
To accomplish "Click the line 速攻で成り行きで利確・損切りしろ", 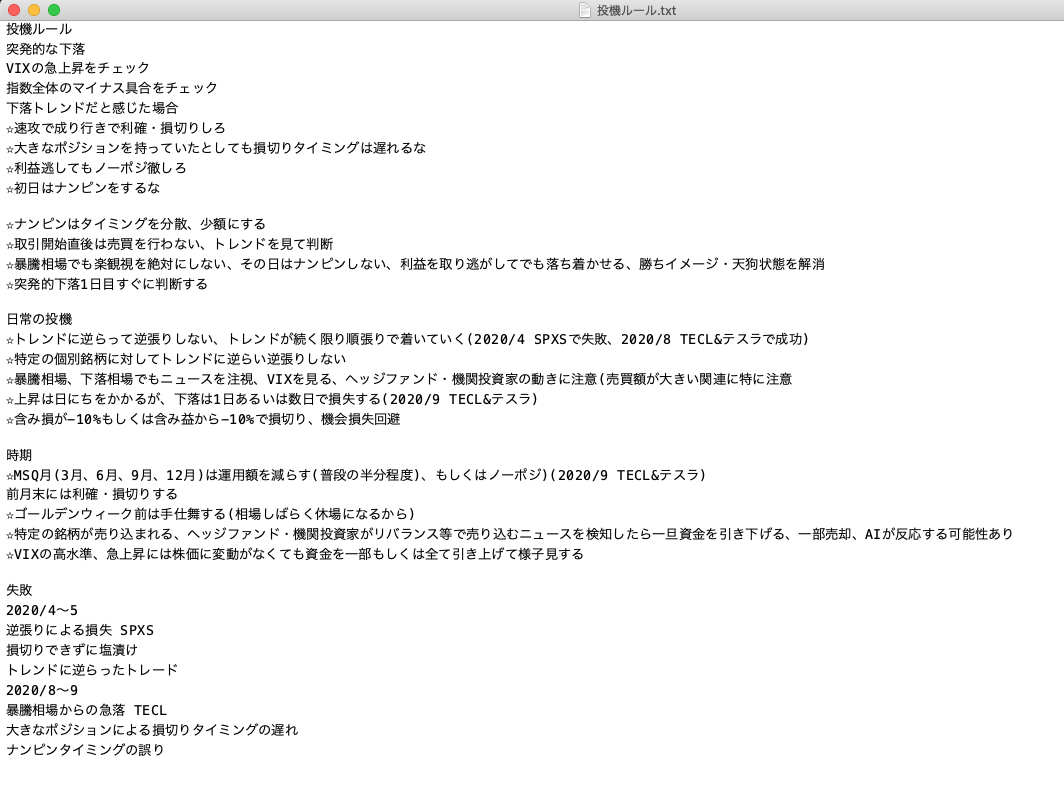I will tap(115, 128).
